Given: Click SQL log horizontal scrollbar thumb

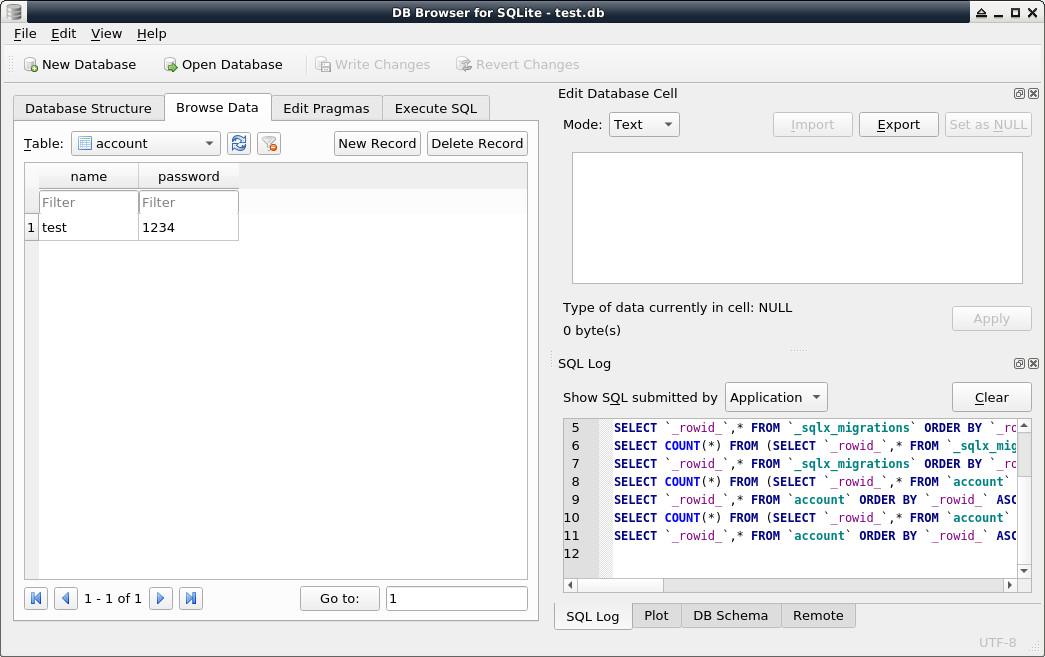Looking at the screenshot, I should click(620, 585).
